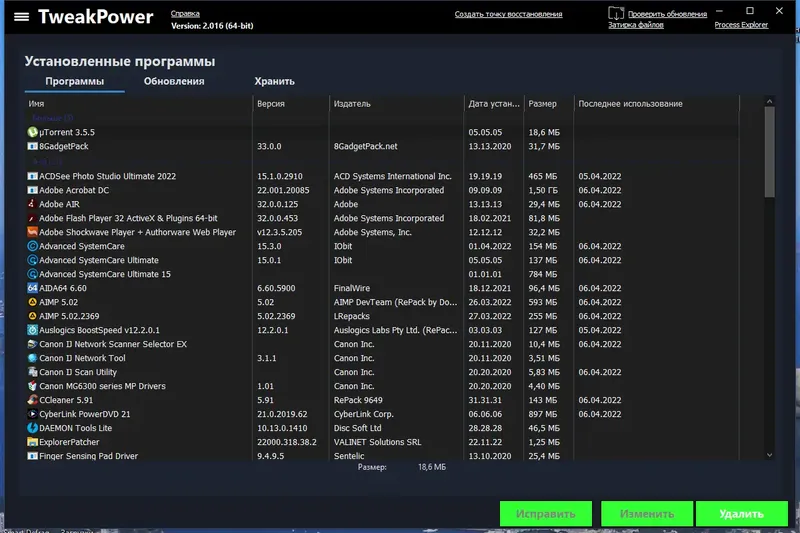Image resolution: width=800 pixels, height=533 pixels.
Task: Click the Auslogics BoostSpeed icon
Action: pos(32,331)
